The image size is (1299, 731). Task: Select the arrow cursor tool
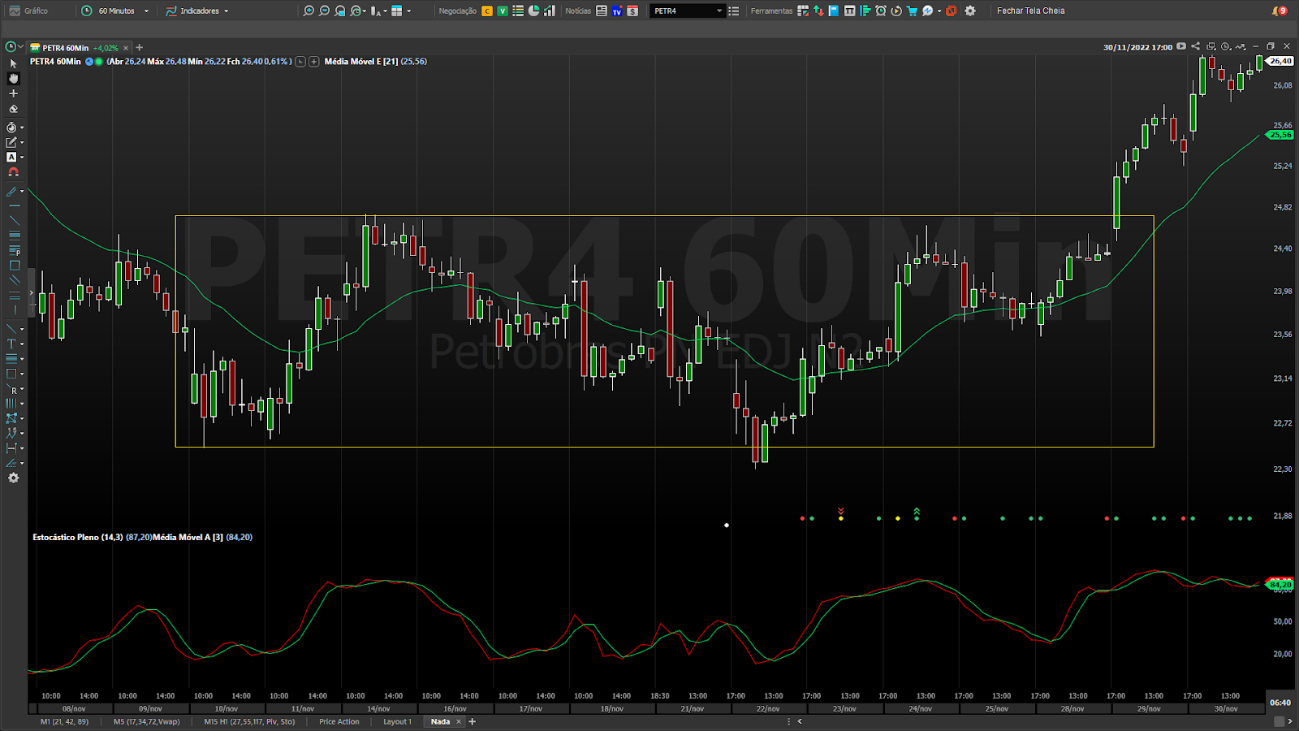13,63
